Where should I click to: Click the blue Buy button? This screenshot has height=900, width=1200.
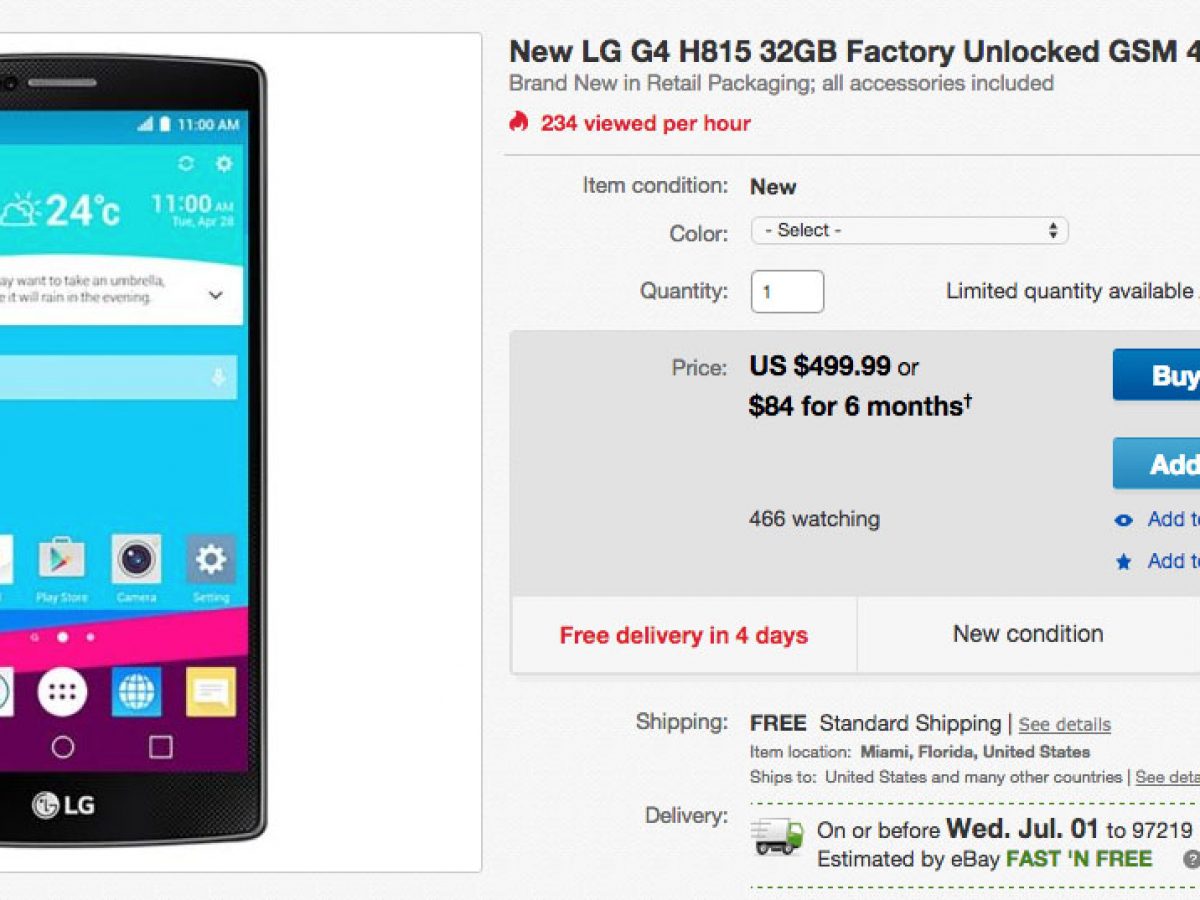[x=1157, y=375]
